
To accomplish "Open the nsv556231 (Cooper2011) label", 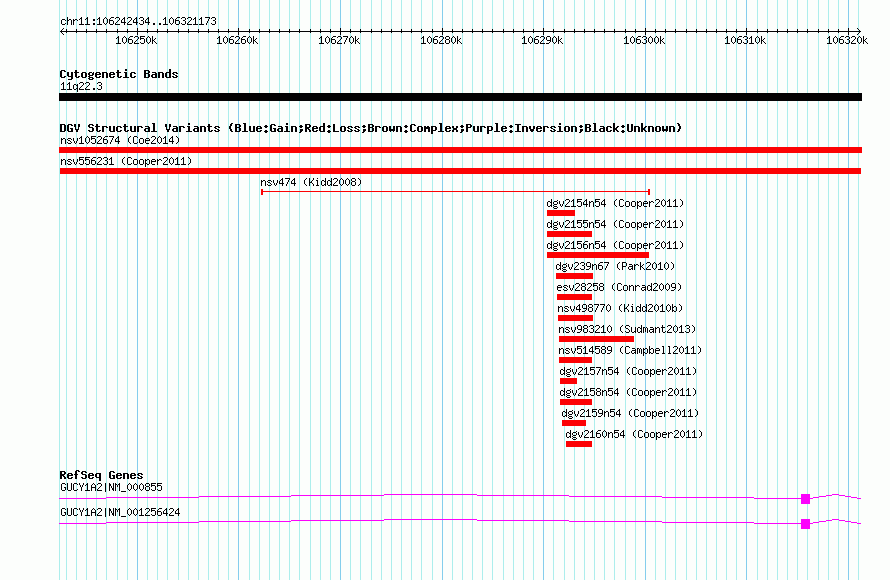I will tap(126, 161).
